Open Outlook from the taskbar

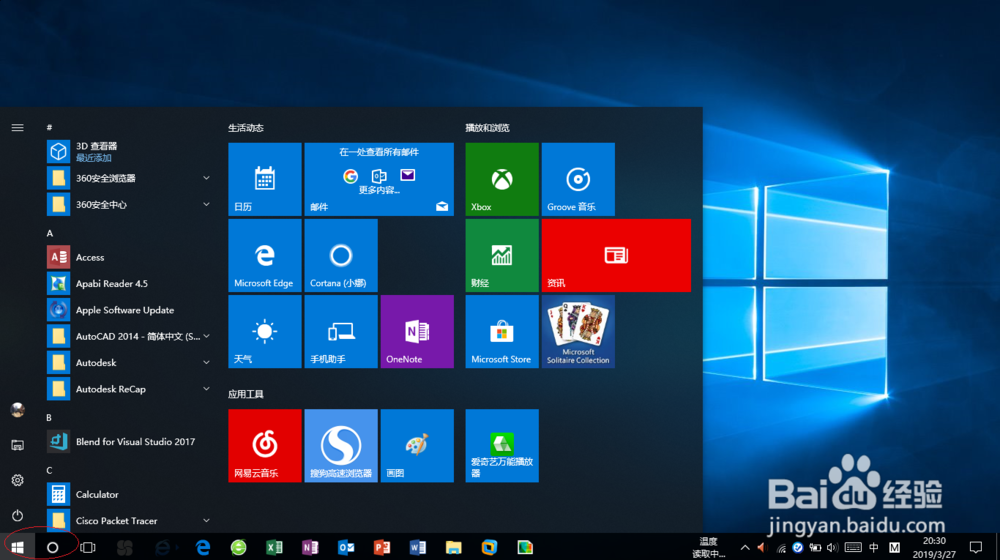pos(346,547)
